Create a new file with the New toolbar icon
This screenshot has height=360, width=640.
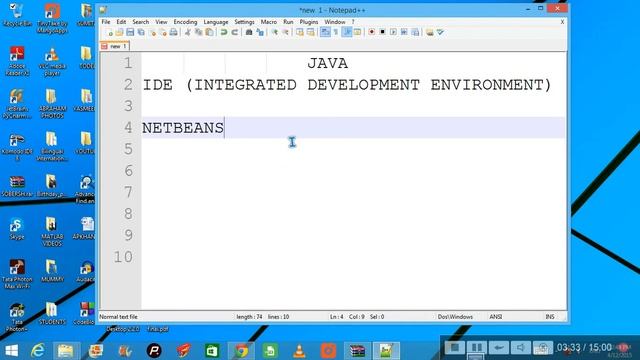tap(109, 32)
